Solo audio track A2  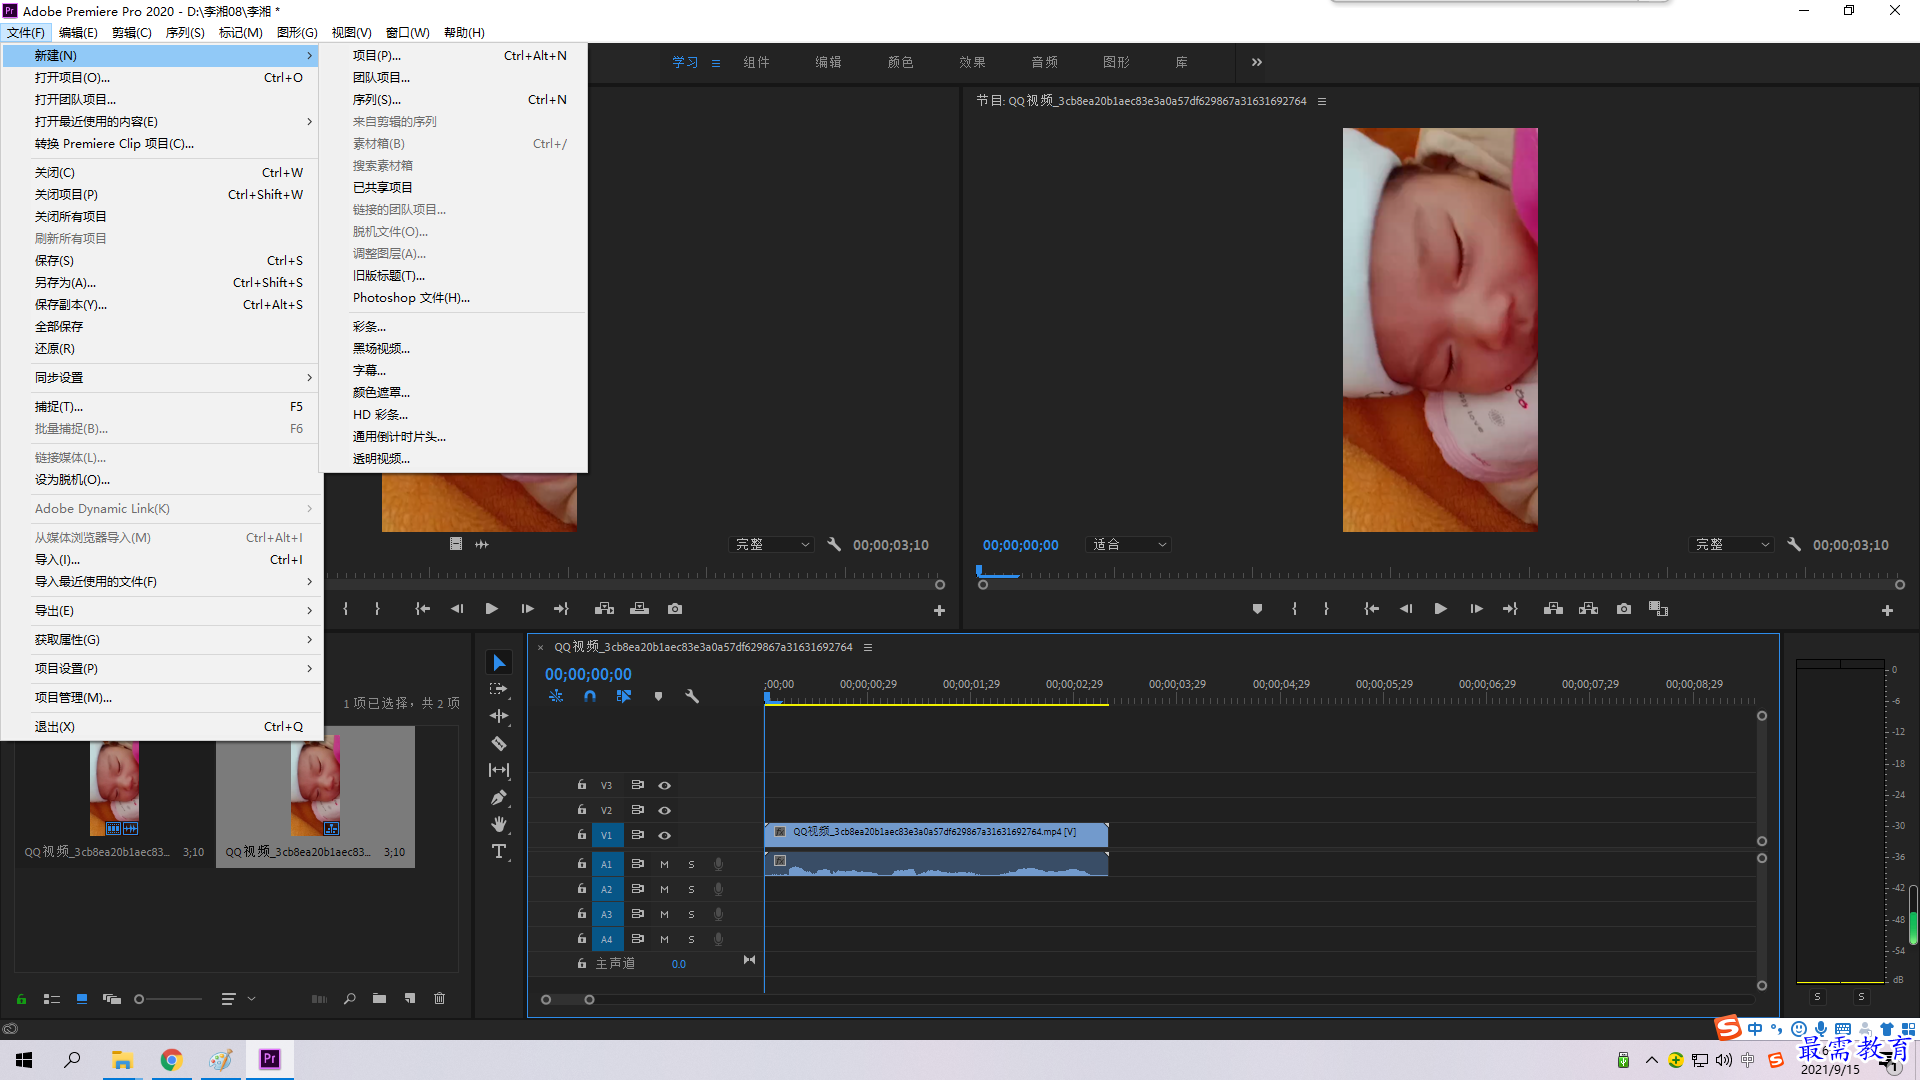pyautogui.click(x=691, y=889)
